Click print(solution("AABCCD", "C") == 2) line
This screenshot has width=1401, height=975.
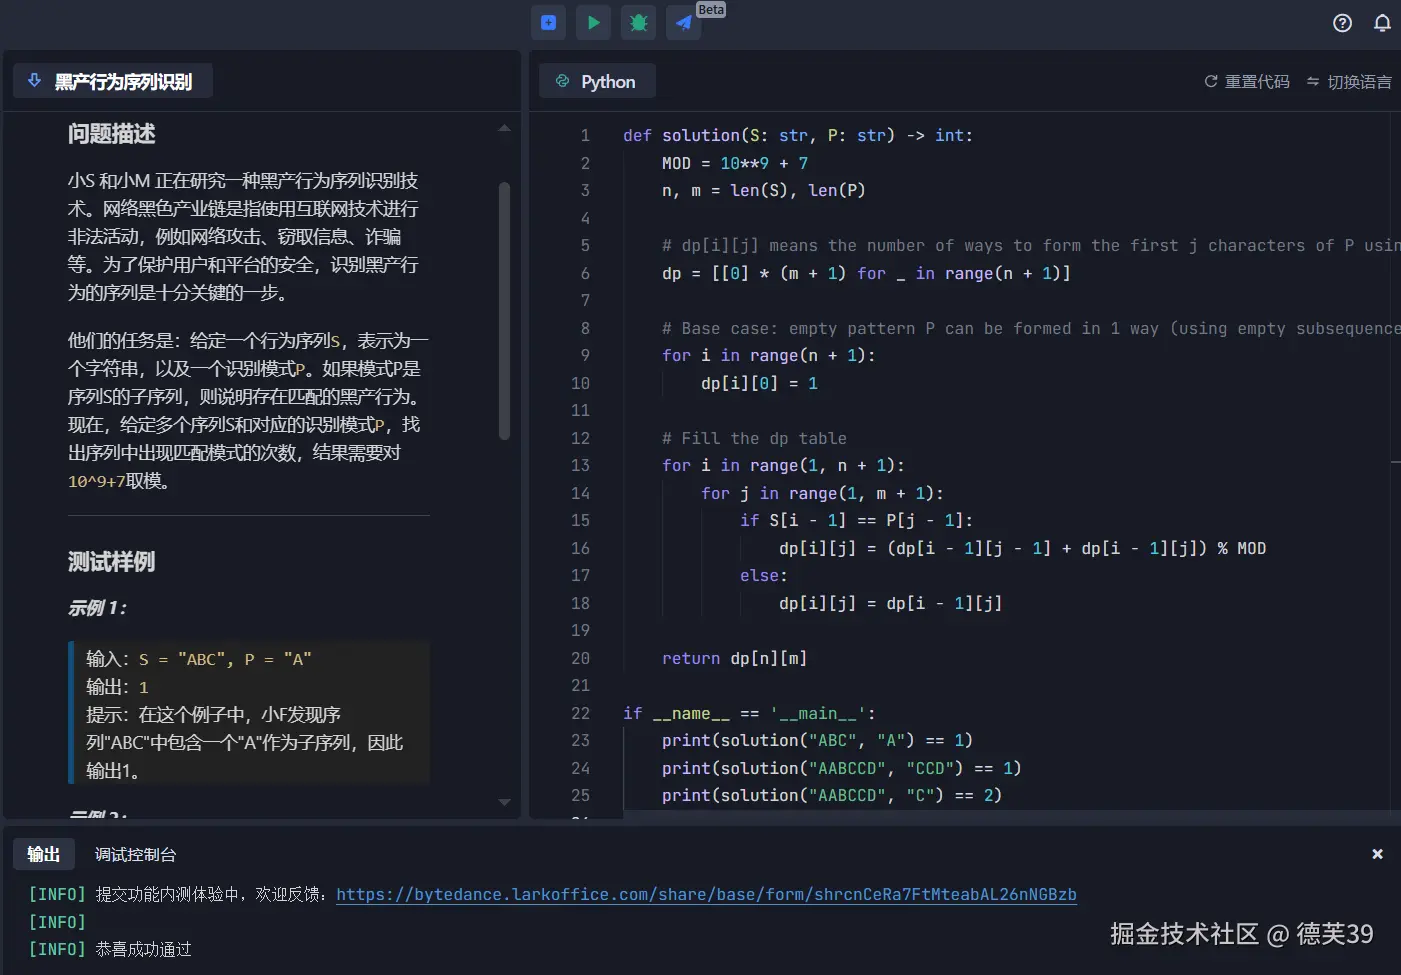(832, 795)
